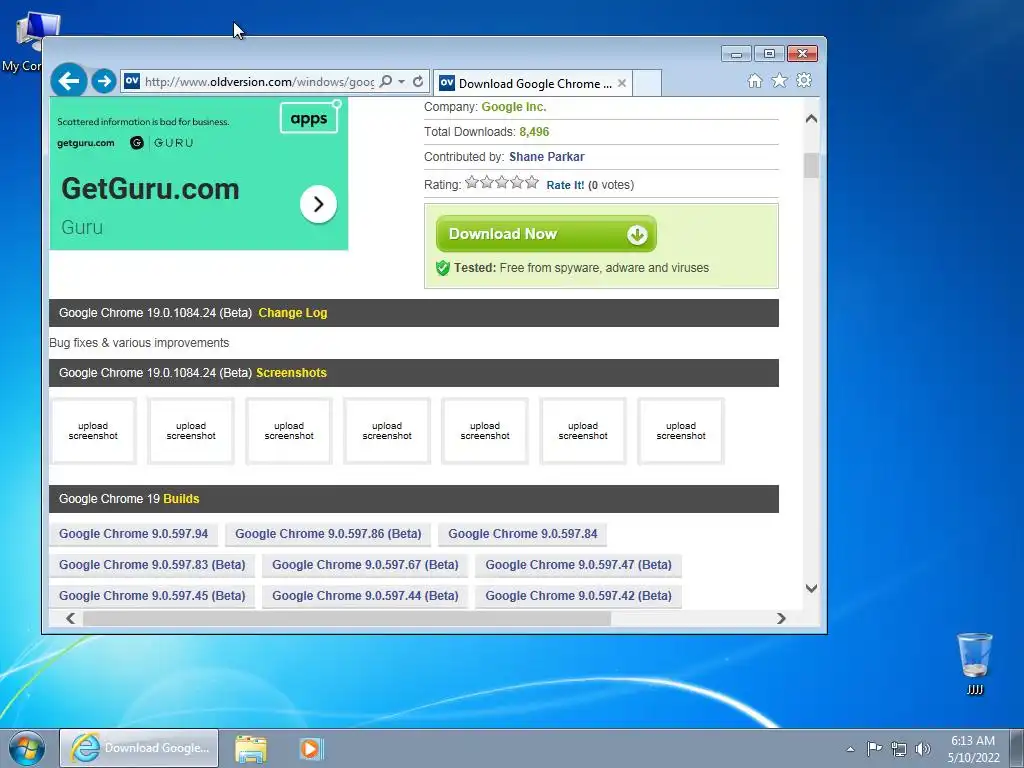Open Favorites star icon
Image resolution: width=1024 pixels, height=768 pixels.
pyautogui.click(x=779, y=80)
